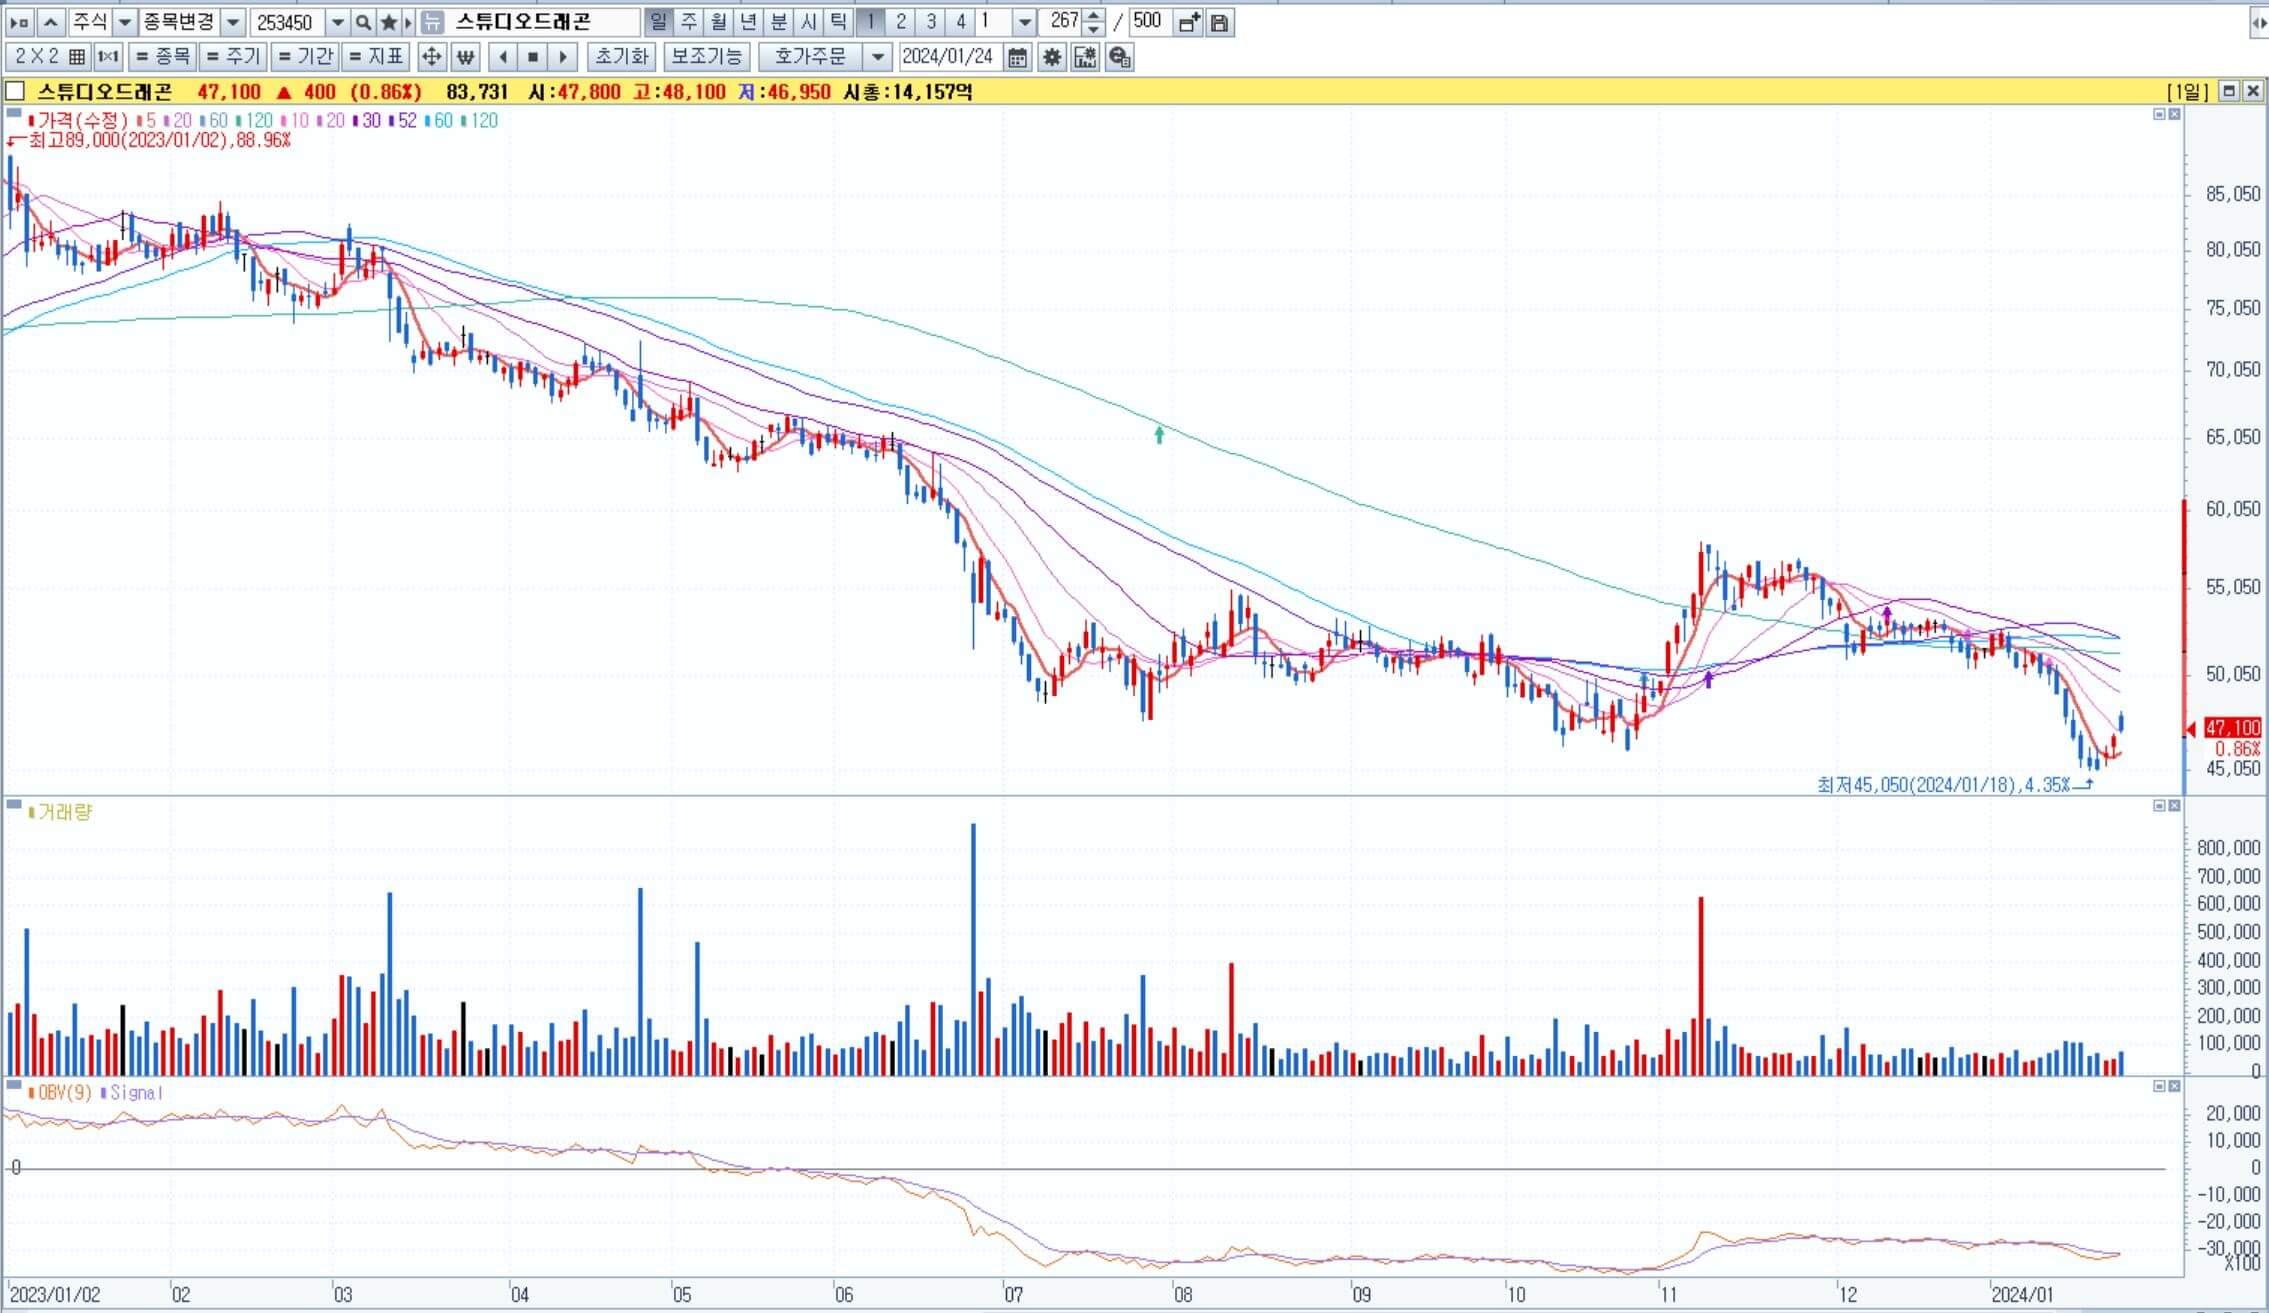Click the save chart floppy icon

click(x=1219, y=22)
